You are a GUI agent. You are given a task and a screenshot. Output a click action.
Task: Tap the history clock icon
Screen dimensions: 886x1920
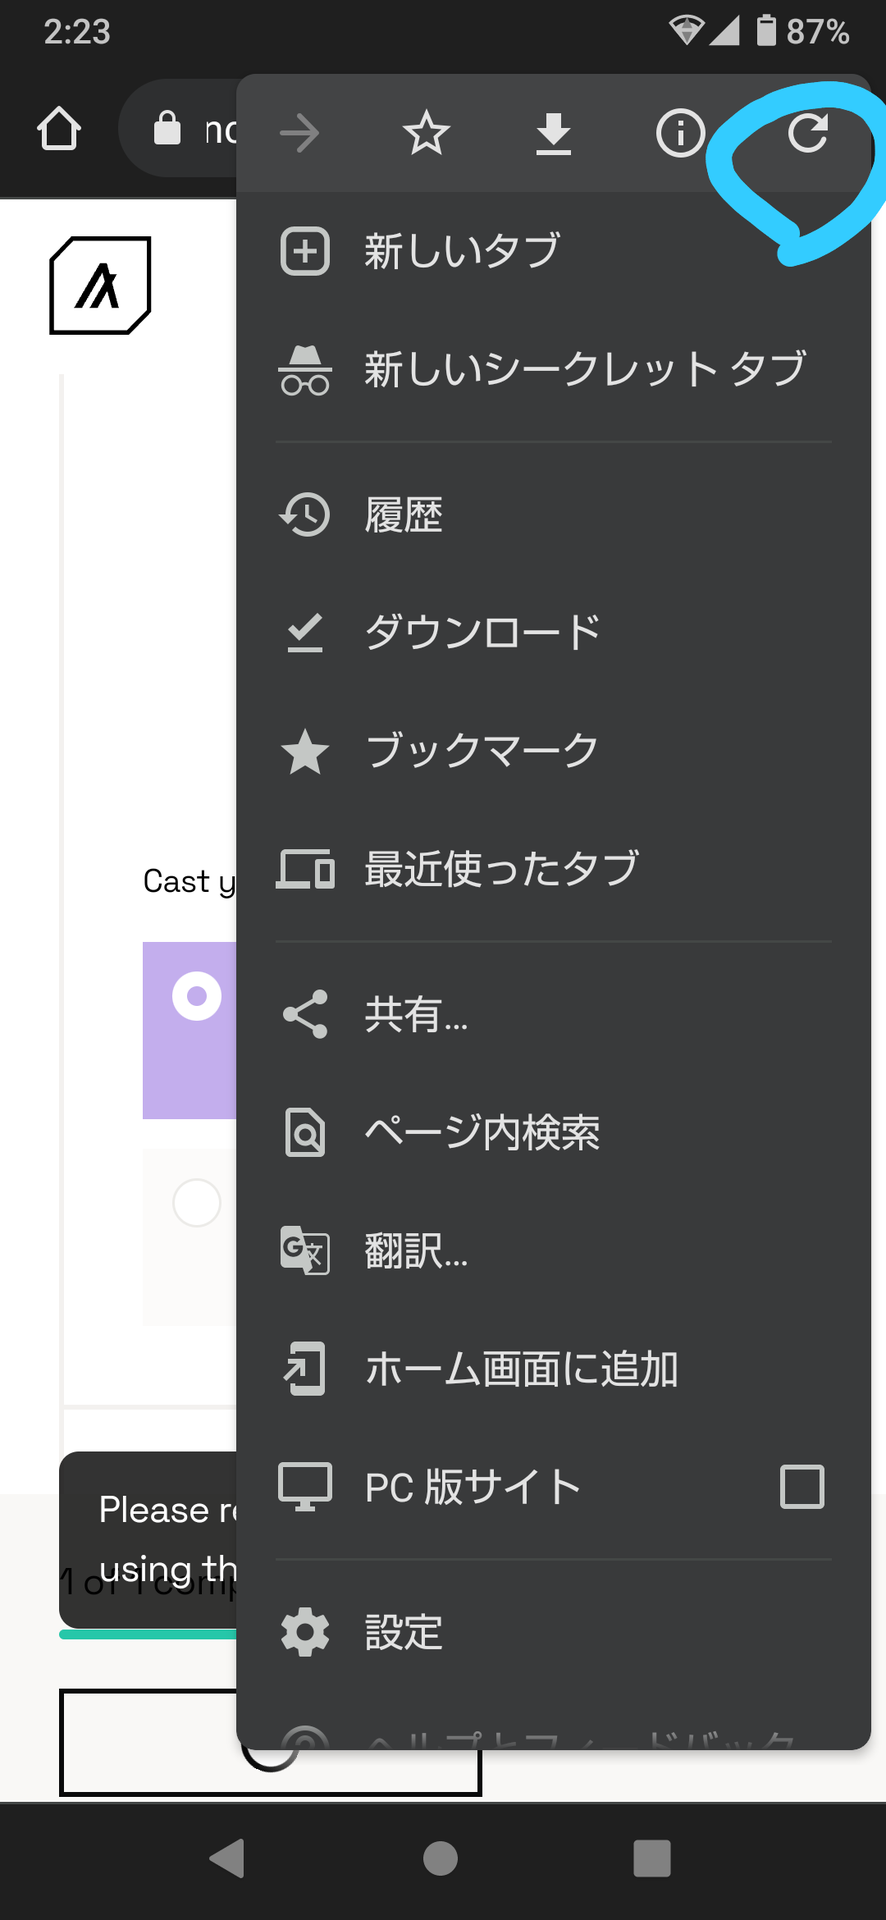[305, 515]
